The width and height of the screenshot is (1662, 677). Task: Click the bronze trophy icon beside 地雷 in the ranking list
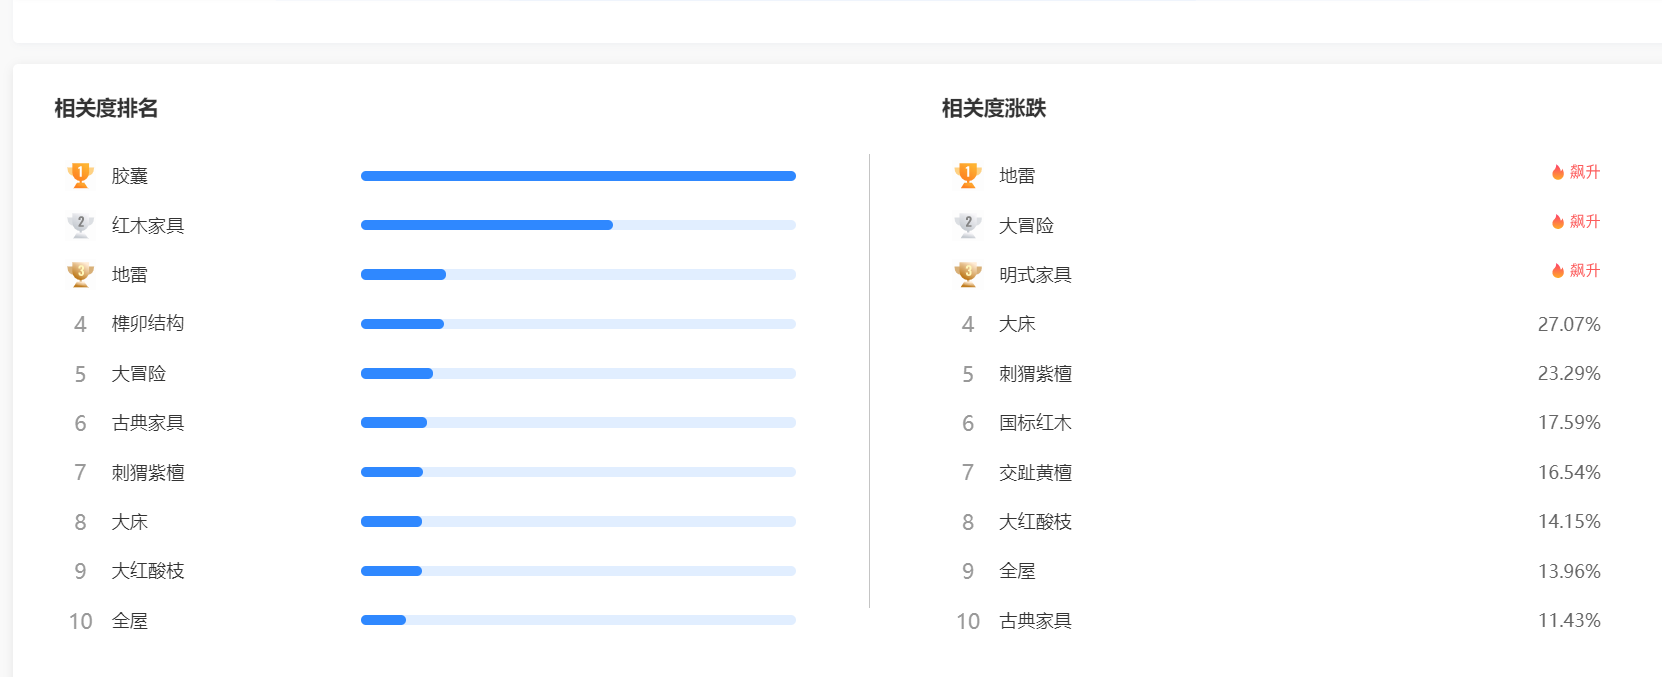pyautogui.click(x=81, y=274)
